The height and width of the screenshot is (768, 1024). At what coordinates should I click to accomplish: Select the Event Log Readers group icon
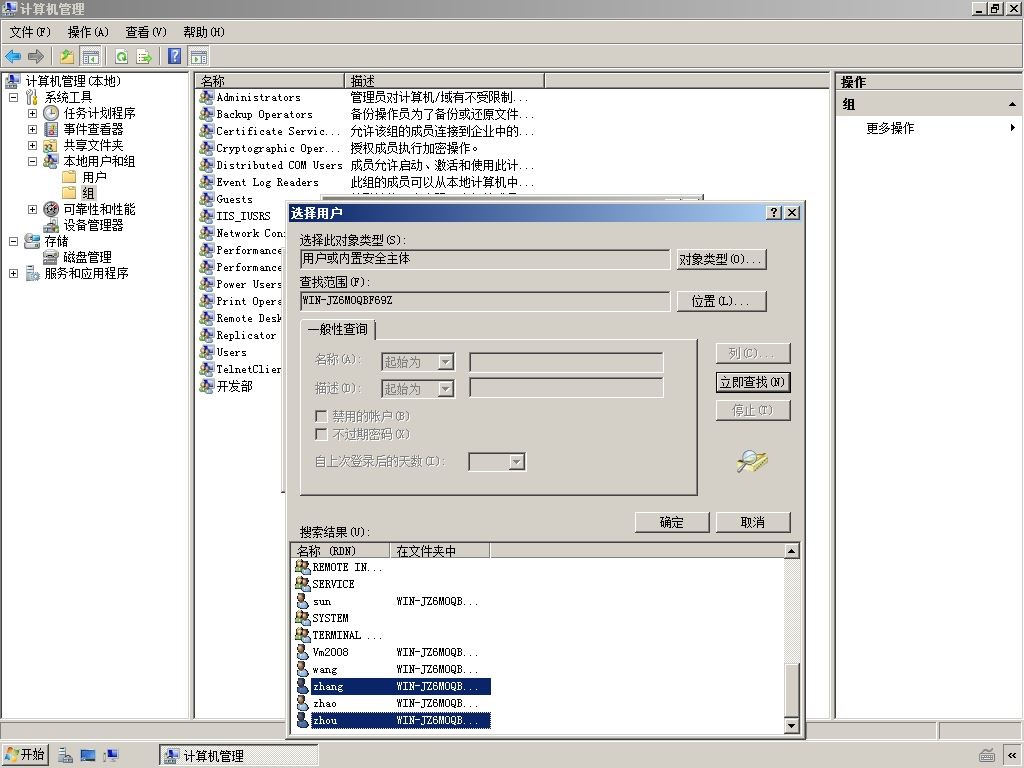point(207,182)
